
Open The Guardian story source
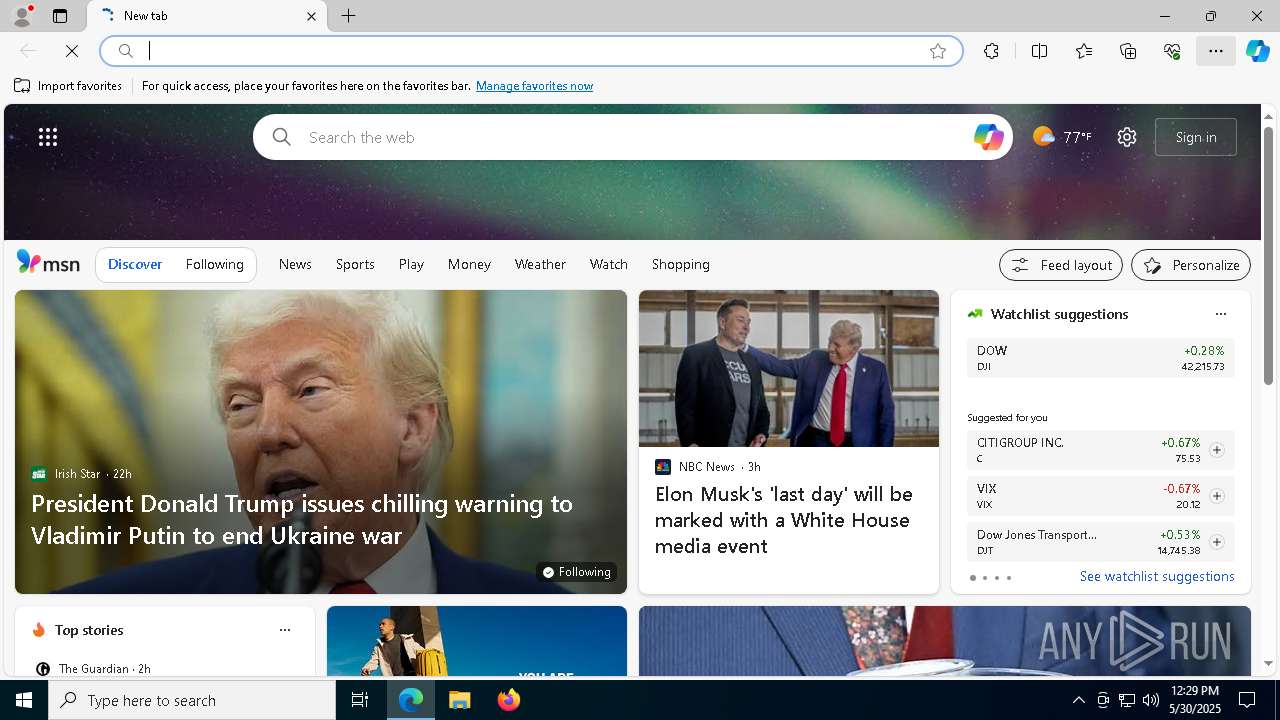93,669
